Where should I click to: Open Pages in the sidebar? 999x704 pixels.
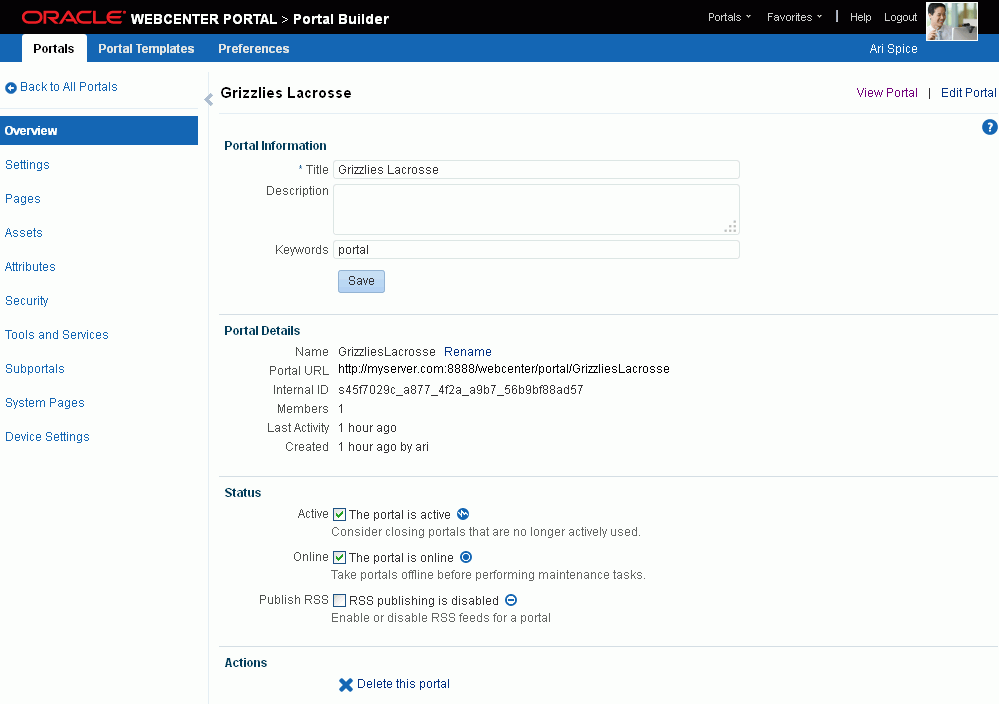coord(23,199)
